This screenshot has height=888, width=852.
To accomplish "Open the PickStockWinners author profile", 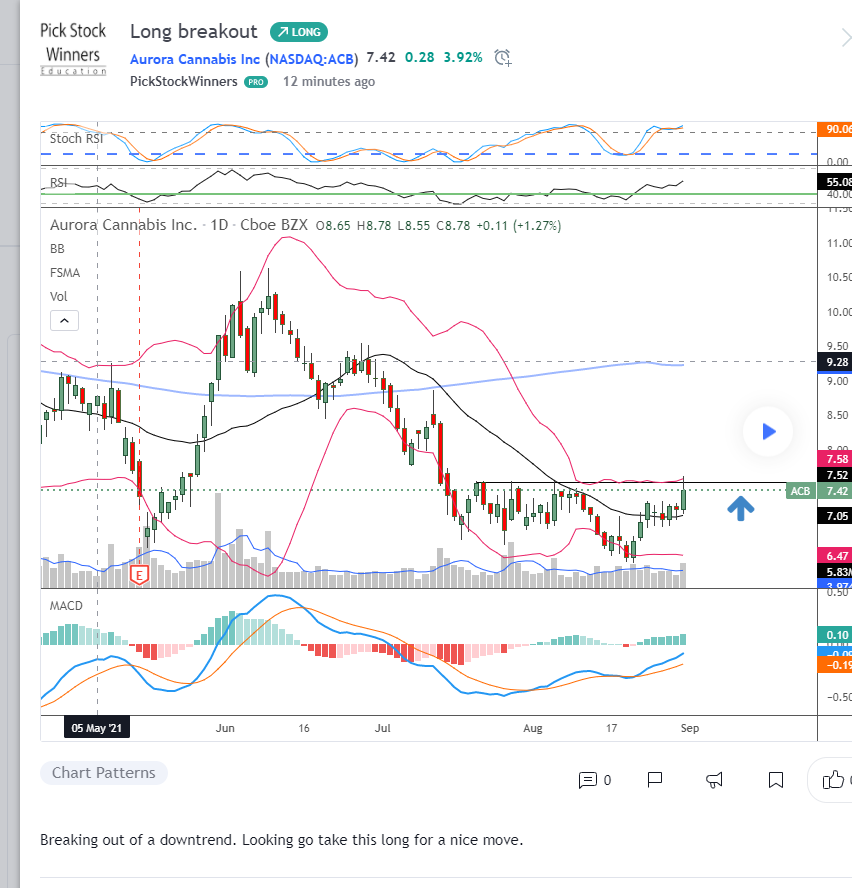I will (184, 82).
